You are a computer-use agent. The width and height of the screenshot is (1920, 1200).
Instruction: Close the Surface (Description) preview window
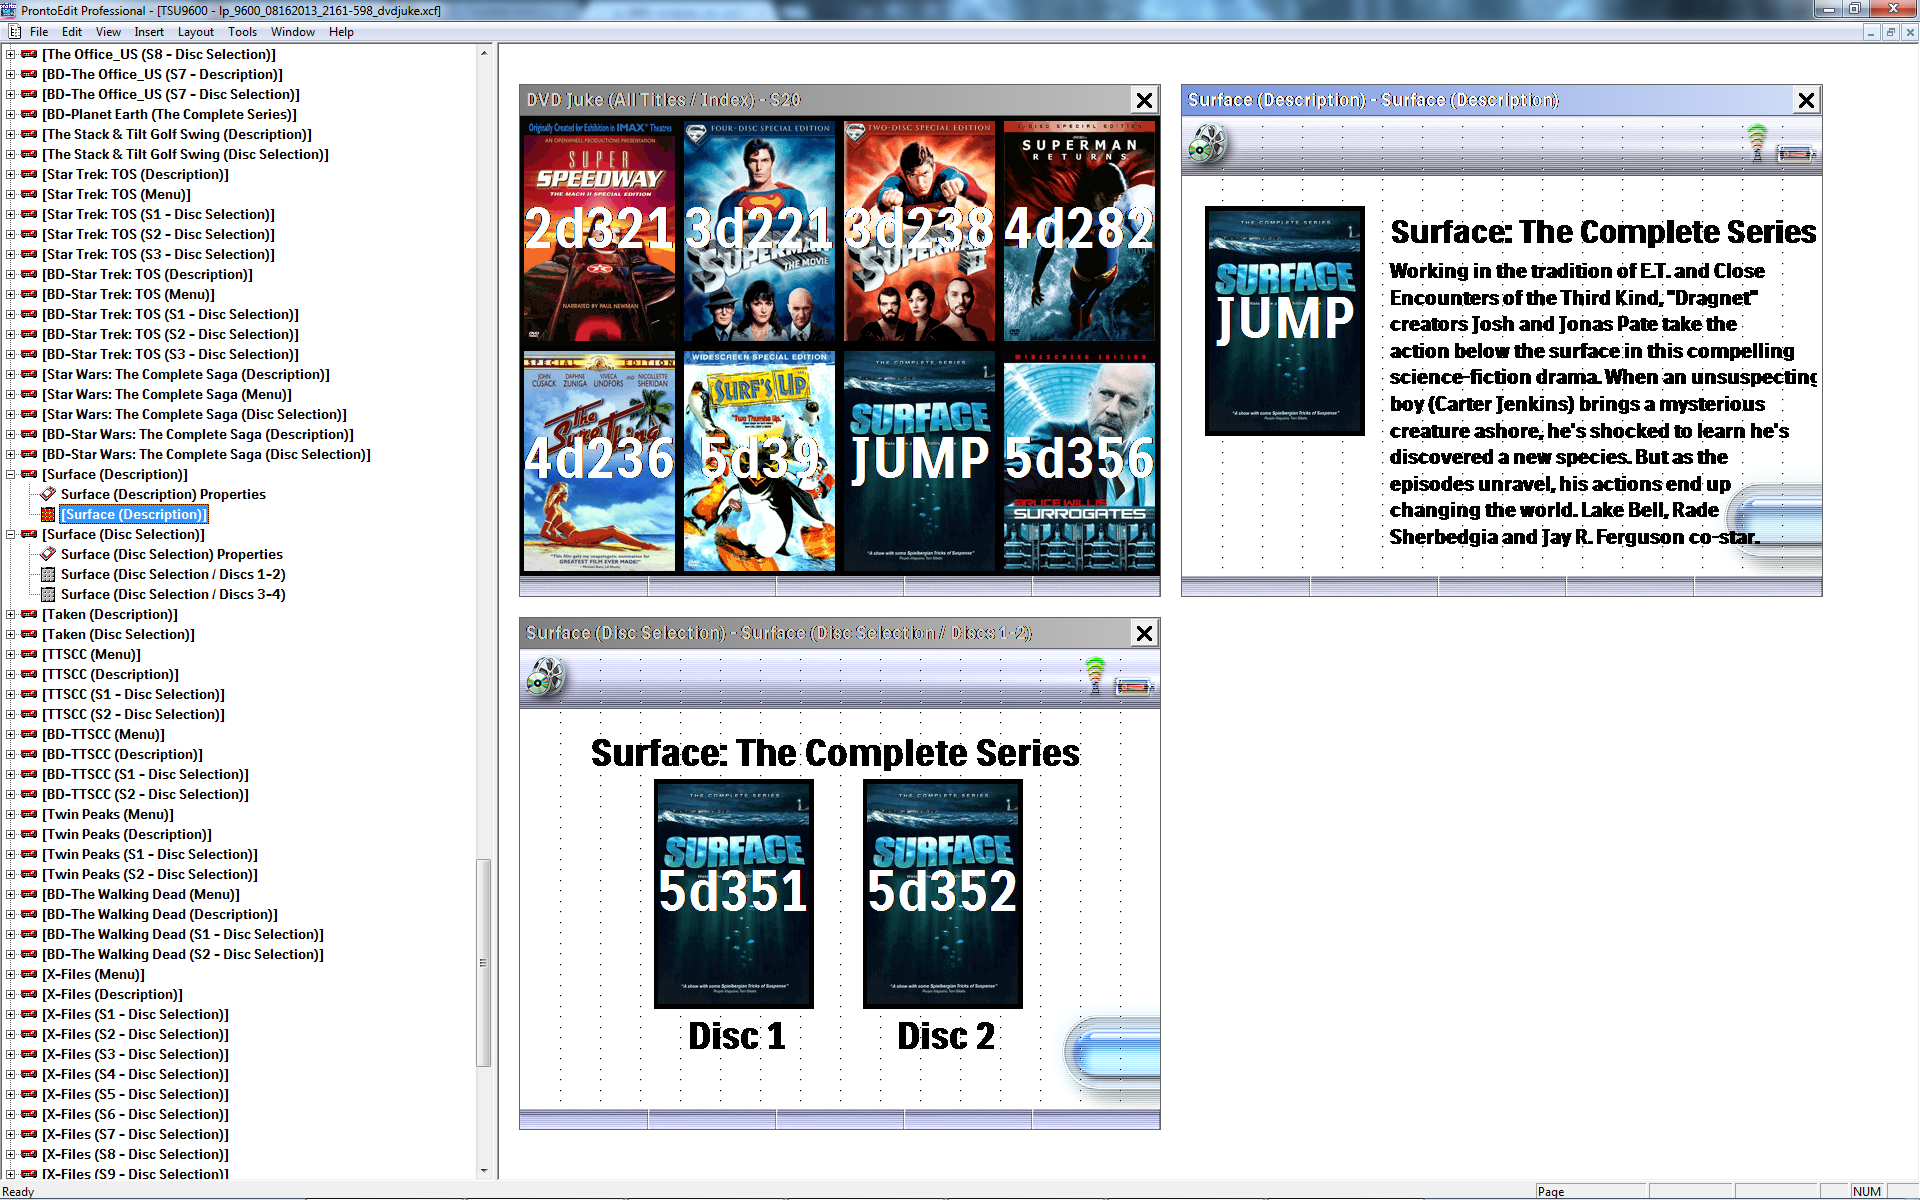pos(1806,100)
